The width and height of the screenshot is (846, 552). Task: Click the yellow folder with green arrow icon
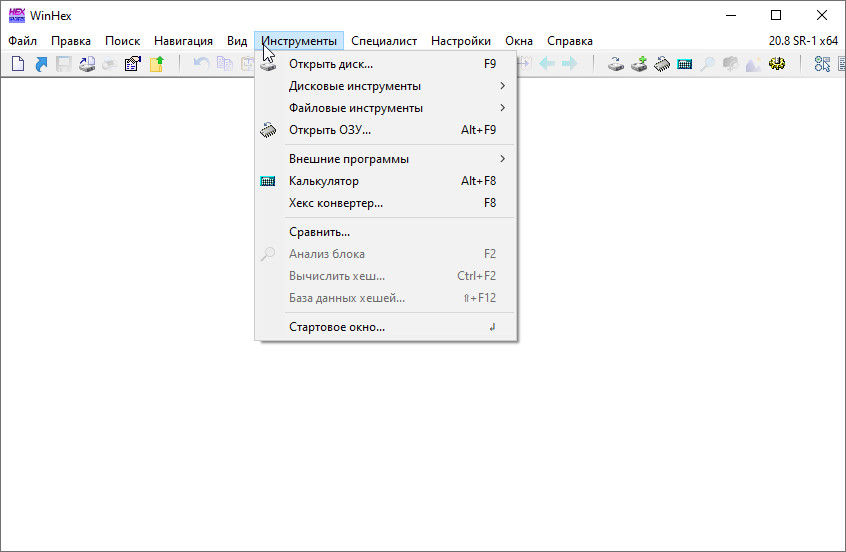point(156,64)
